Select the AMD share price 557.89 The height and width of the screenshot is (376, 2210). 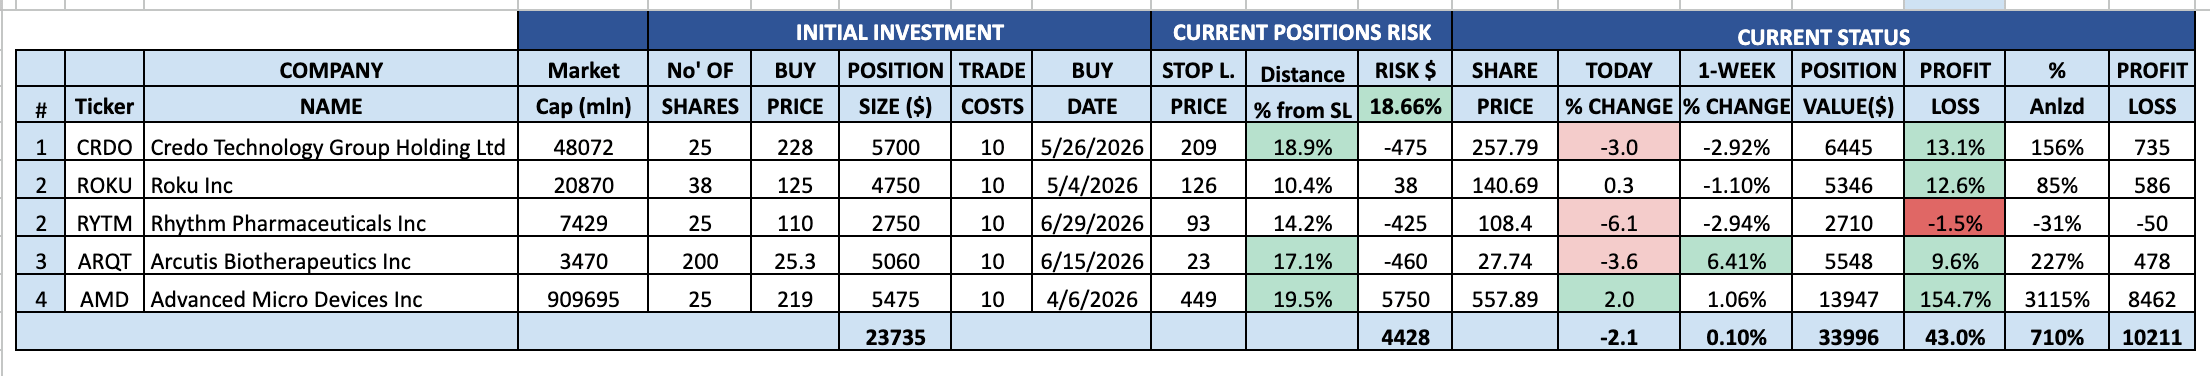click(x=1504, y=299)
